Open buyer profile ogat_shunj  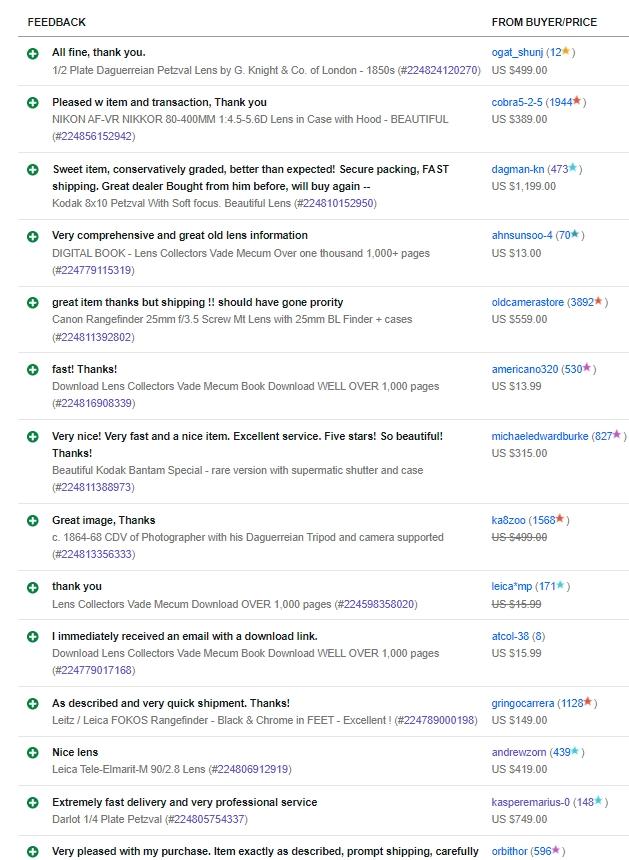tap(517, 52)
